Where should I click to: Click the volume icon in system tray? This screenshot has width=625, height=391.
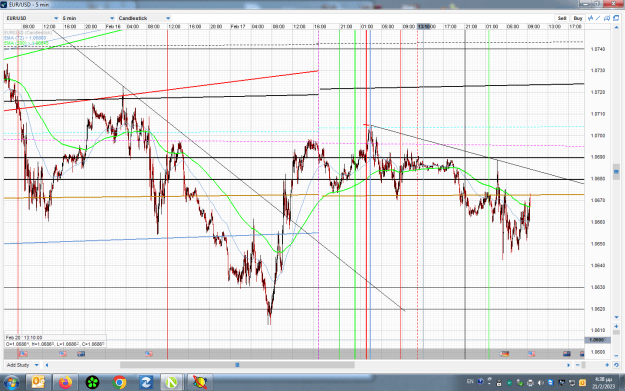[x=540, y=383]
